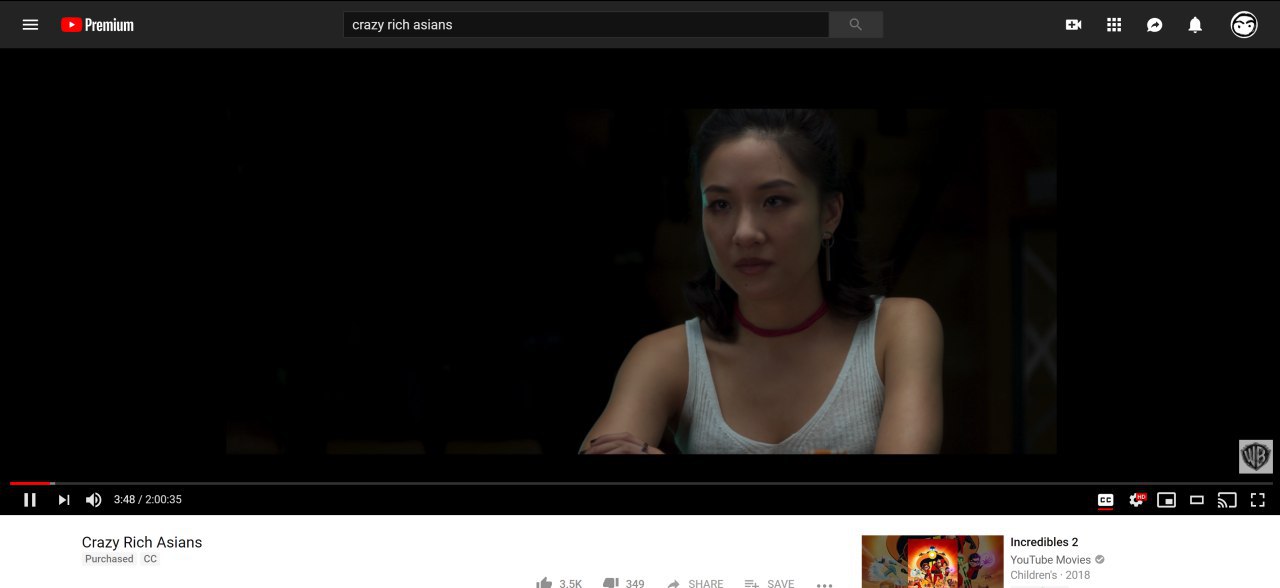Mute the video volume

pyautogui.click(x=94, y=500)
